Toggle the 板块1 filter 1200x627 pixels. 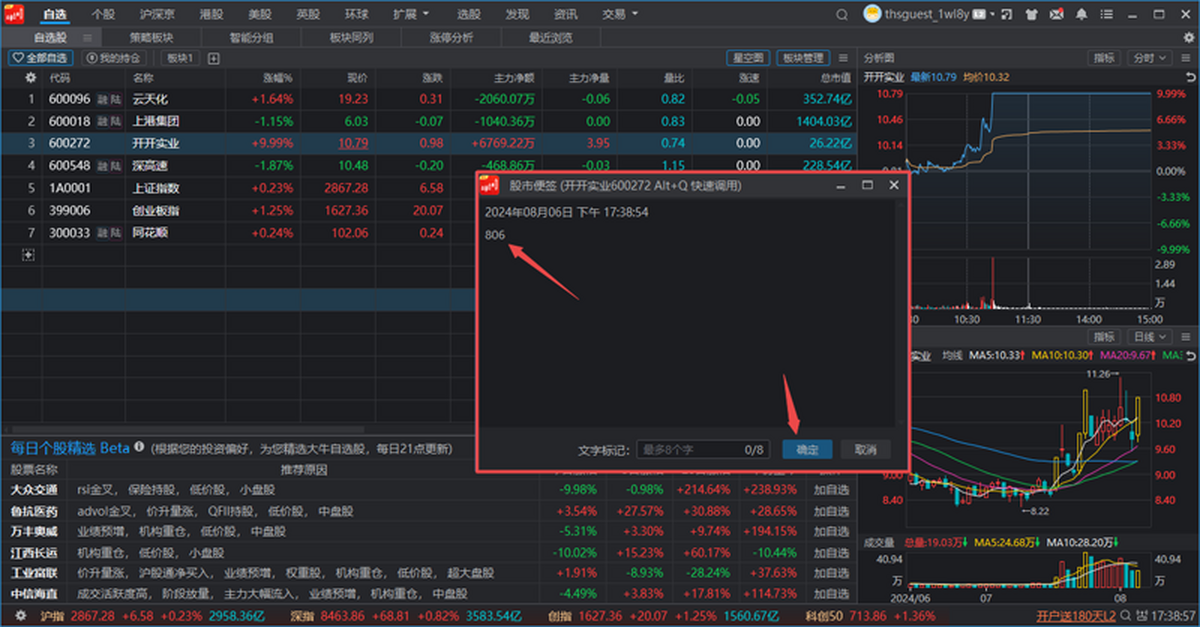tap(180, 58)
